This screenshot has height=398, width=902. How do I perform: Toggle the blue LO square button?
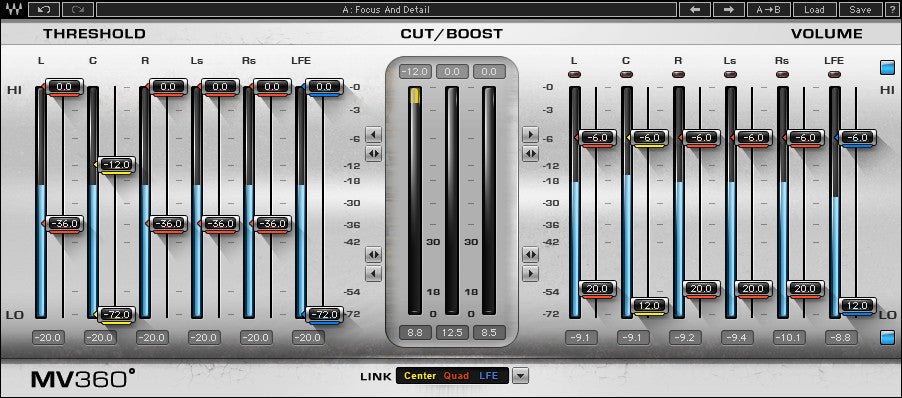888,337
